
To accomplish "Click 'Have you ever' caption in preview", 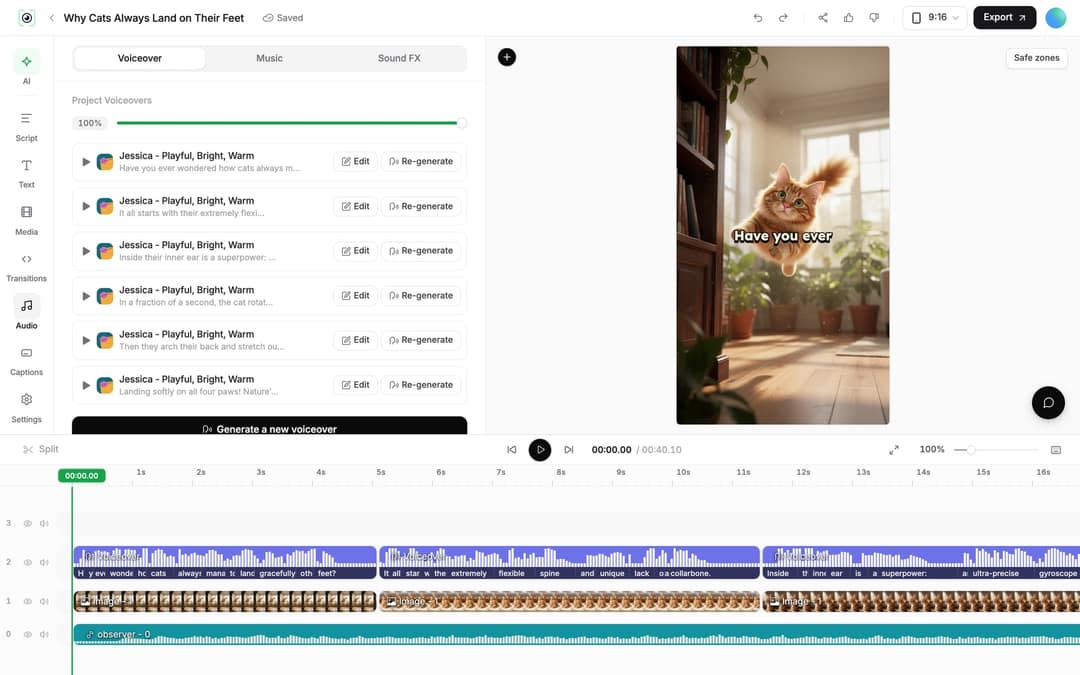I will pyautogui.click(x=782, y=236).
